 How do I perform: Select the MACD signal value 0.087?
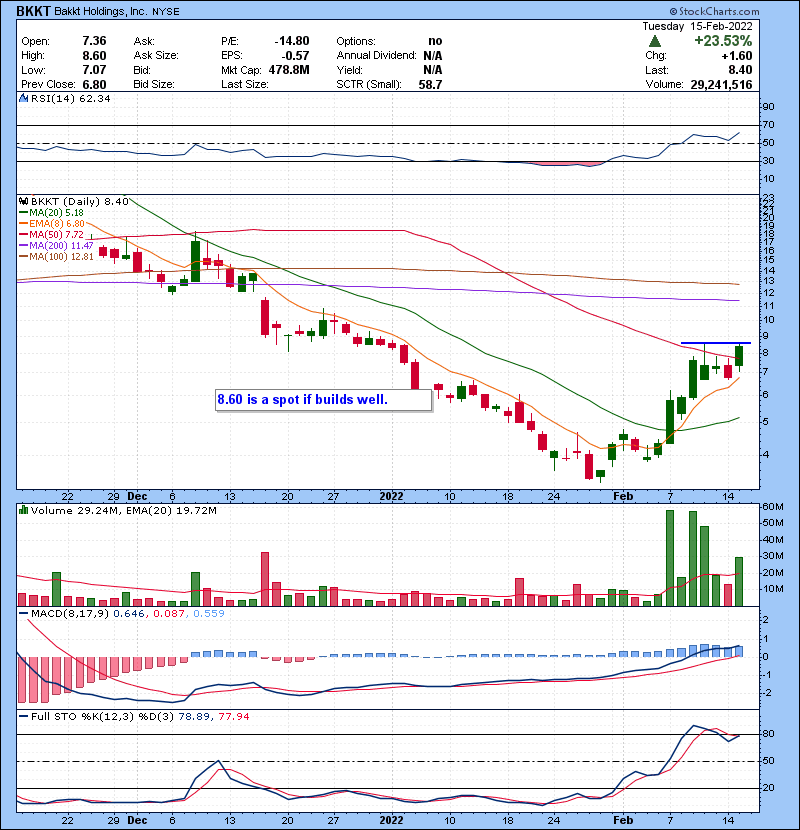coord(168,614)
